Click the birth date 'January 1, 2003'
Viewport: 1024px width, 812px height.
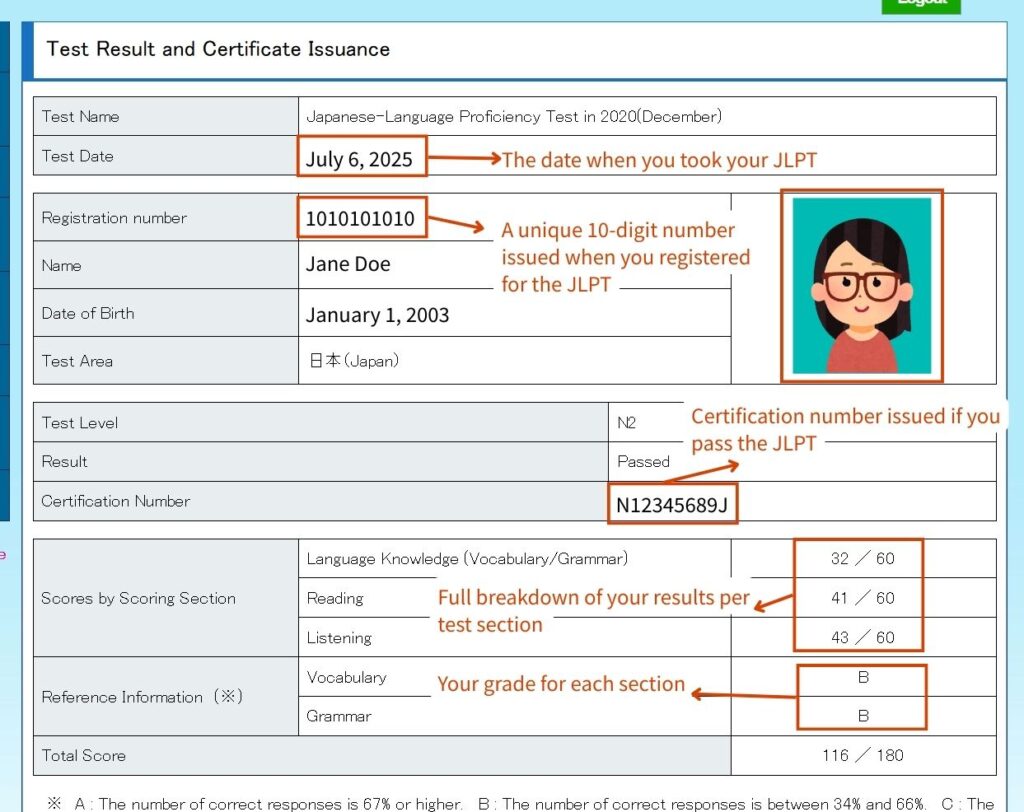click(377, 315)
